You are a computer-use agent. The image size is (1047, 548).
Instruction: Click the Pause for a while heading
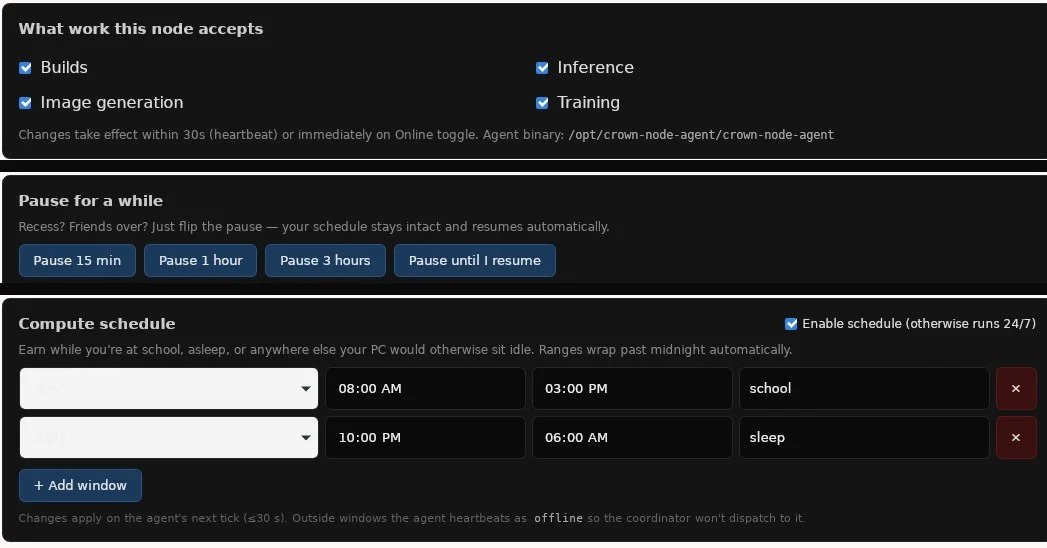coord(91,201)
